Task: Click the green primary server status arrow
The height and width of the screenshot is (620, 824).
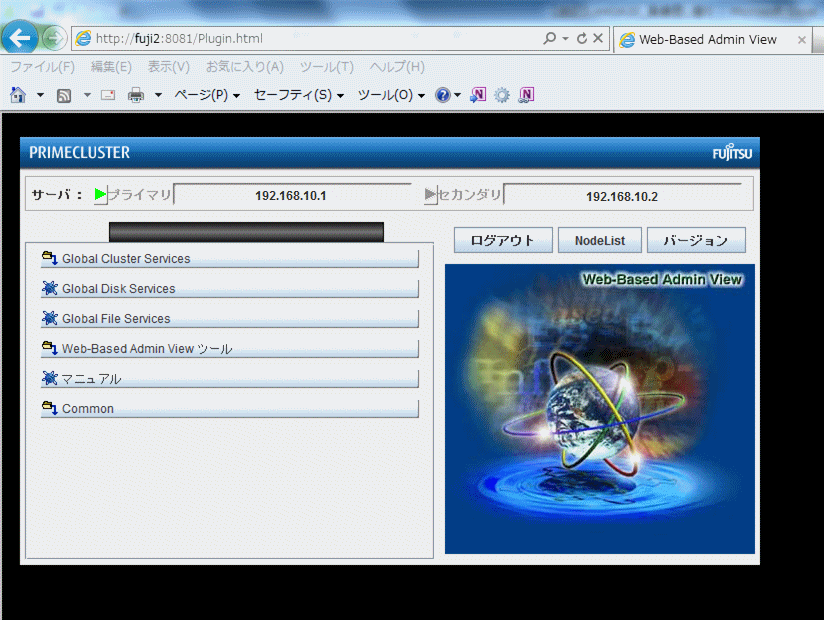Action: click(100, 194)
